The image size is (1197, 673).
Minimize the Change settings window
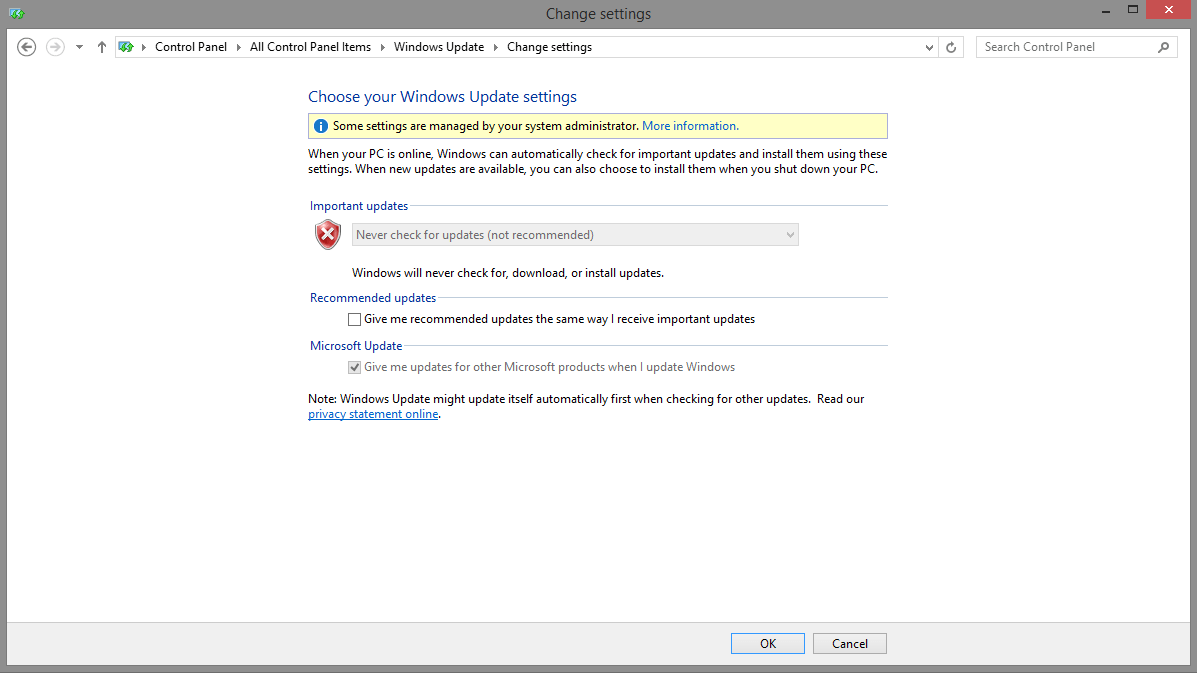(x=1106, y=11)
